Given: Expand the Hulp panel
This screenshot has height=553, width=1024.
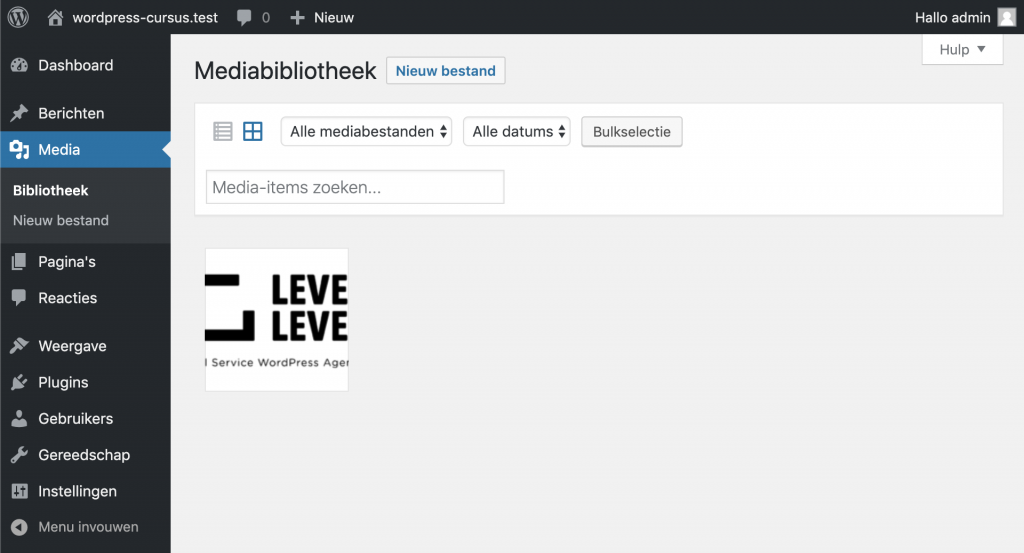Looking at the screenshot, I should tap(962, 50).
